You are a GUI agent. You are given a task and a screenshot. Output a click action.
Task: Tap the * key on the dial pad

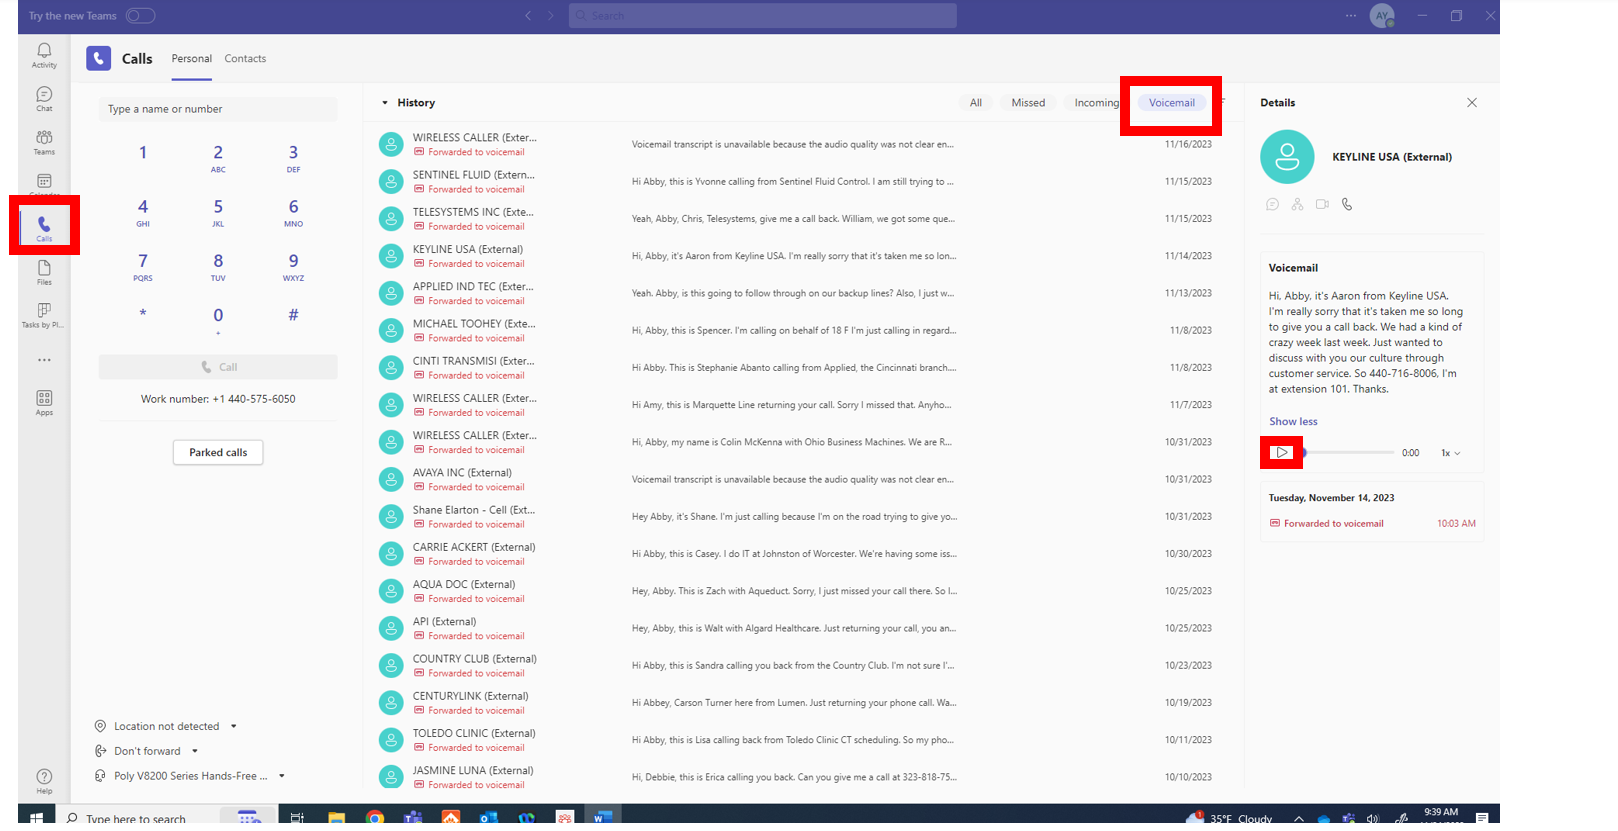click(143, 315)
